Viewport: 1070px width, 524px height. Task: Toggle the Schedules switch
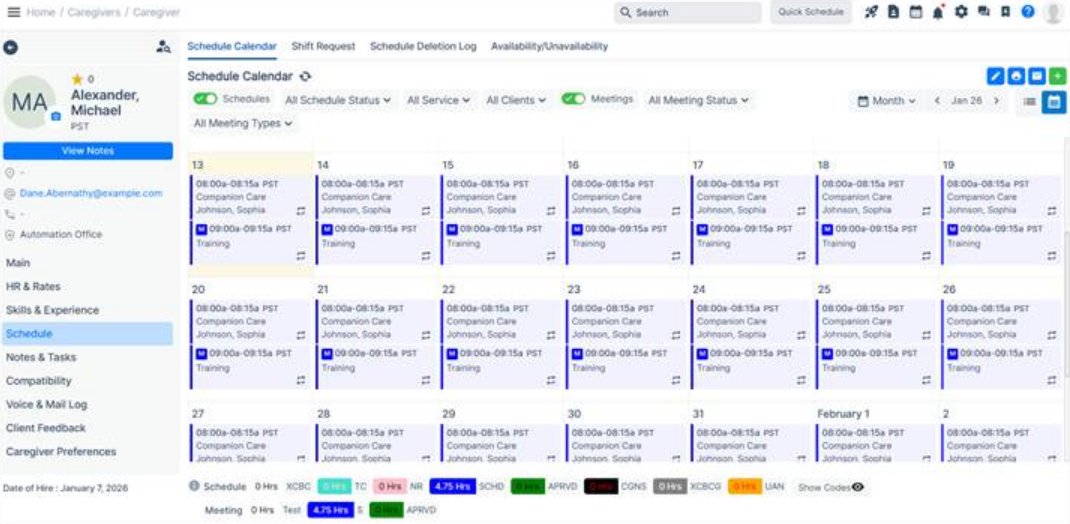(205, 99)
